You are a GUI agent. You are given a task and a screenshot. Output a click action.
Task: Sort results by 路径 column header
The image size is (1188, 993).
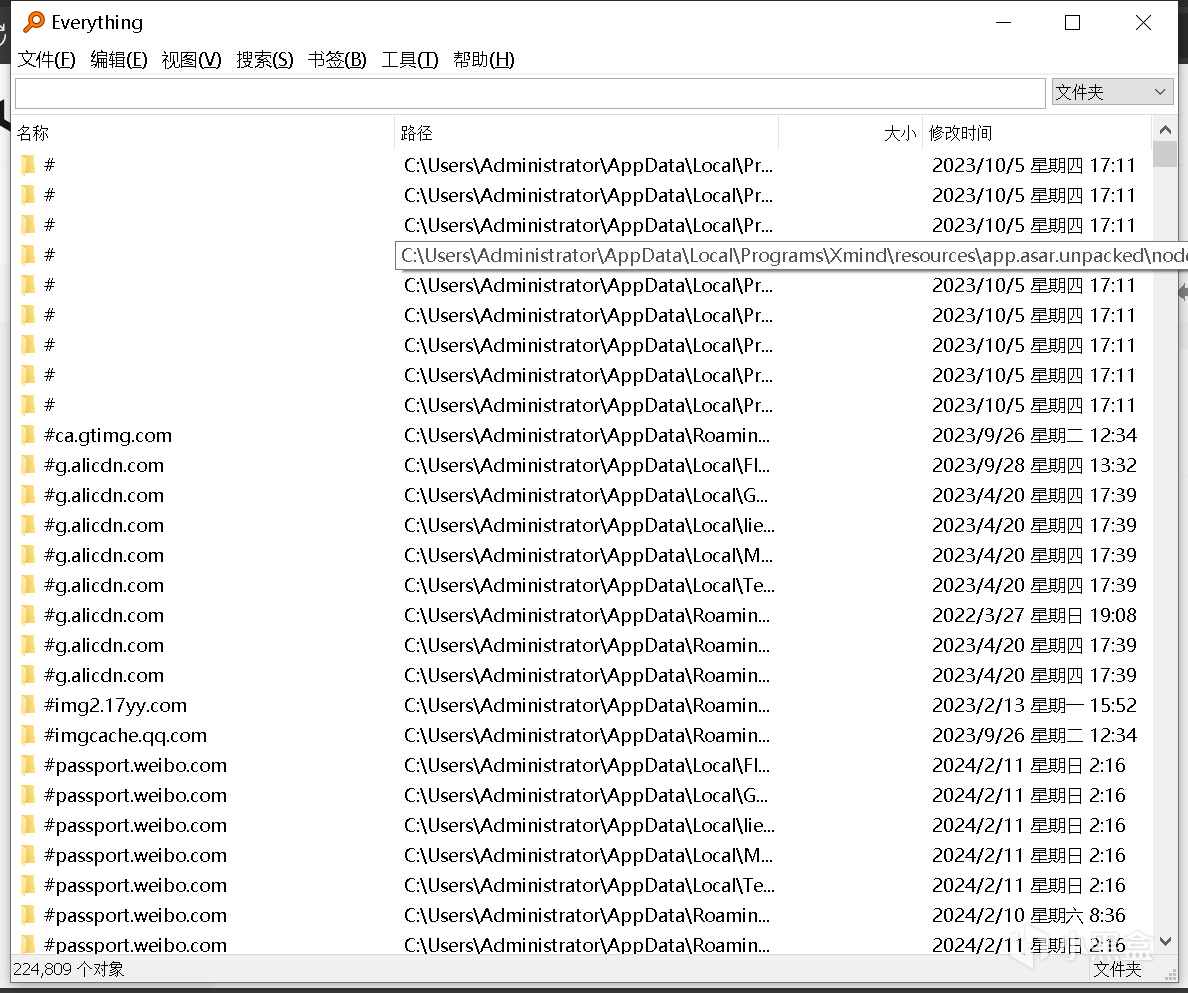point(587,133)
